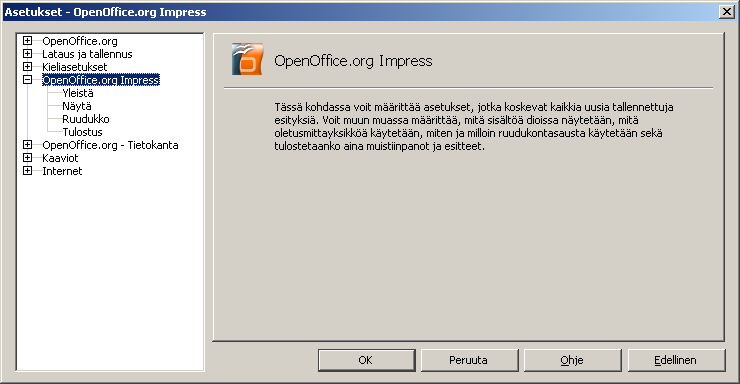
Task: Expand the Lataus ja tallennus node
Action: [27, 54]
